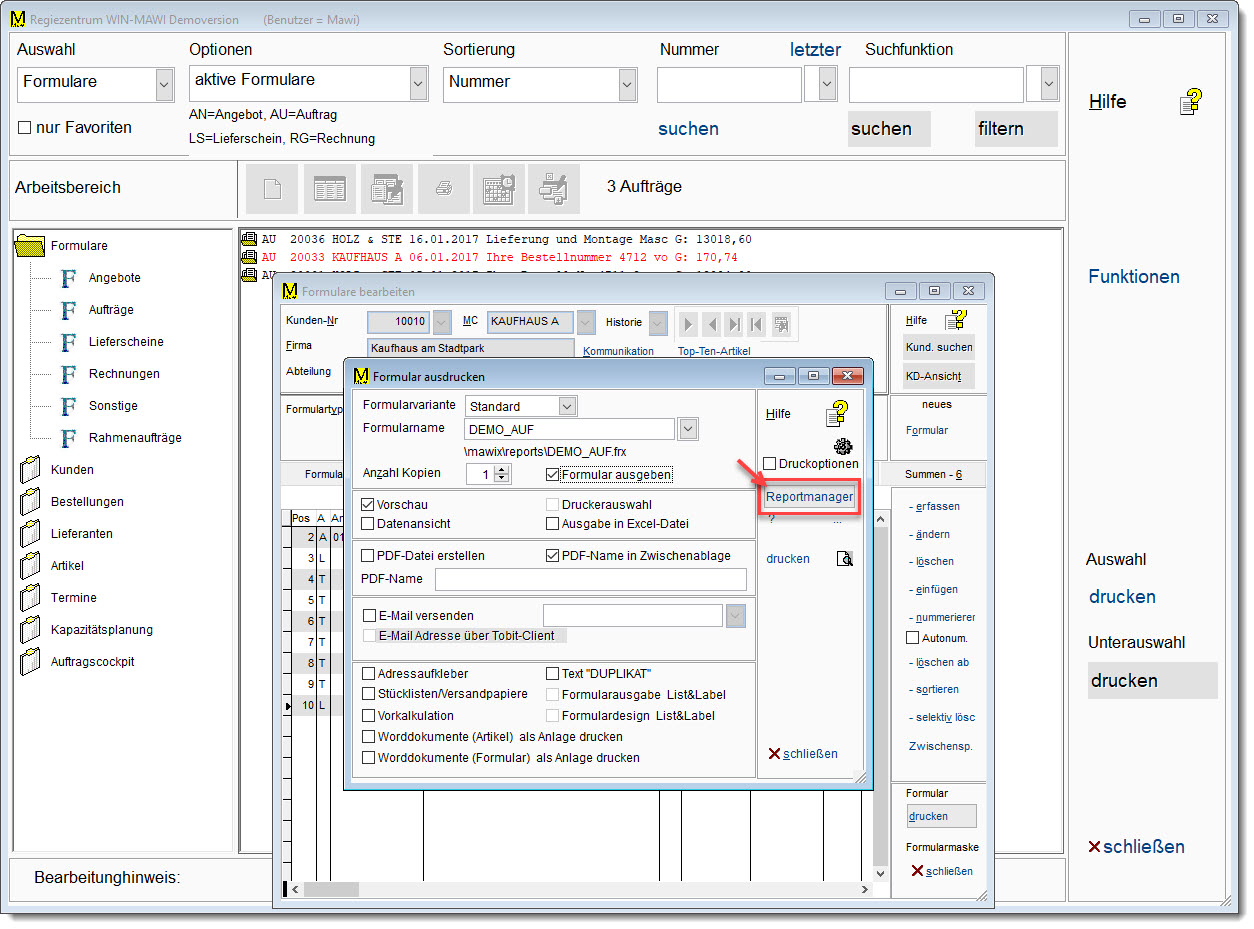Click the Reportmanager button
Image resolution: width=1254 pixels, height=929 pixels.
coord(809,497)
